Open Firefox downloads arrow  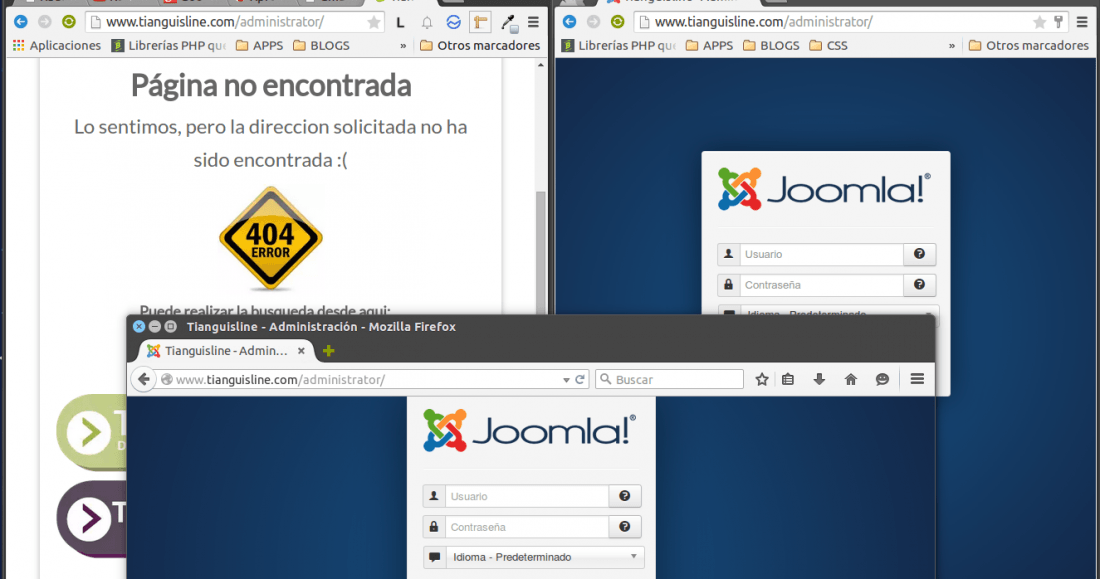[x=819, y=380]
